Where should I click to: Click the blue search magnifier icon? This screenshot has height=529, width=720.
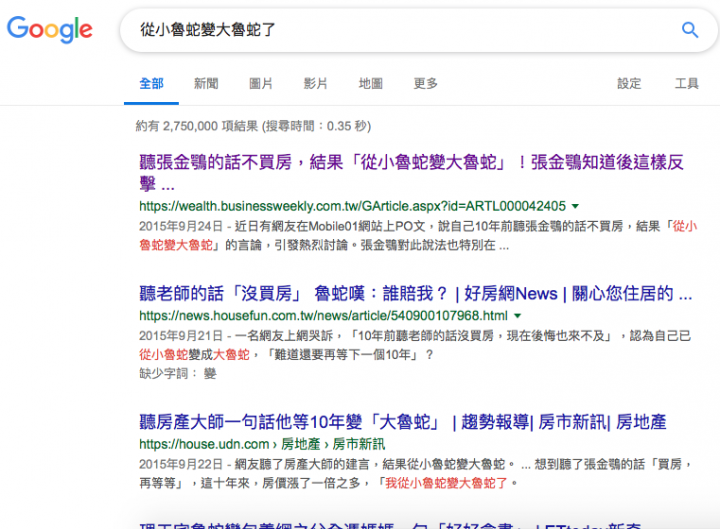690,30
